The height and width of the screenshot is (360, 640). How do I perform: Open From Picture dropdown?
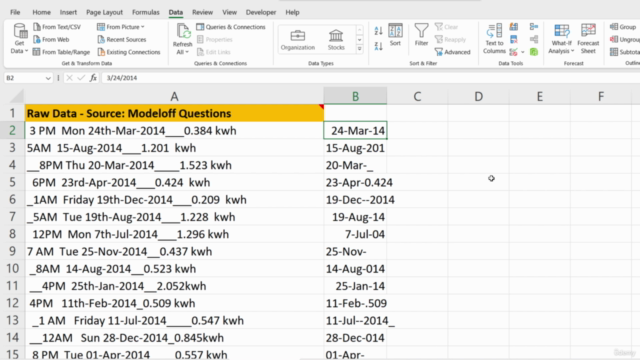point(121,27)
